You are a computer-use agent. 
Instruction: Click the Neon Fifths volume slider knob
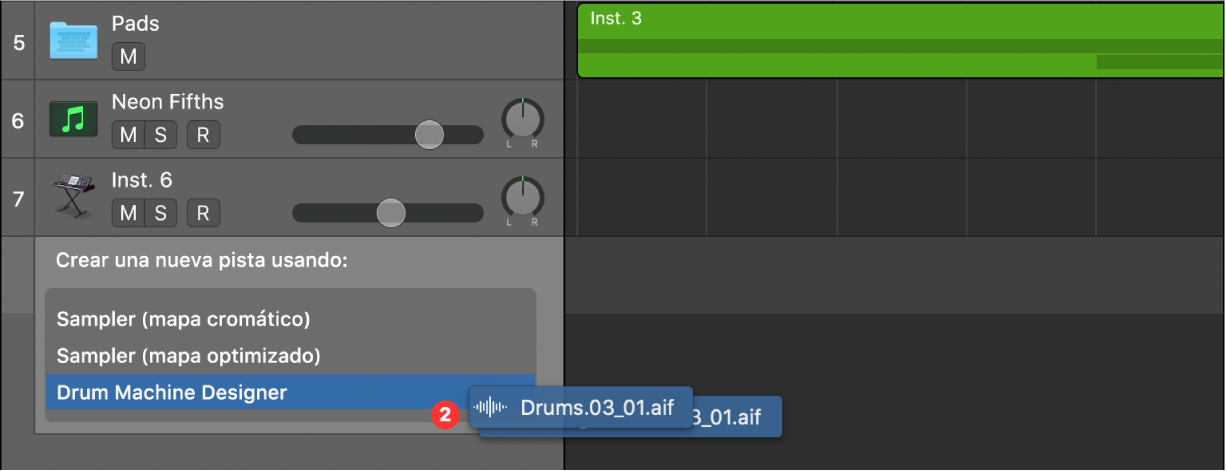429,134
